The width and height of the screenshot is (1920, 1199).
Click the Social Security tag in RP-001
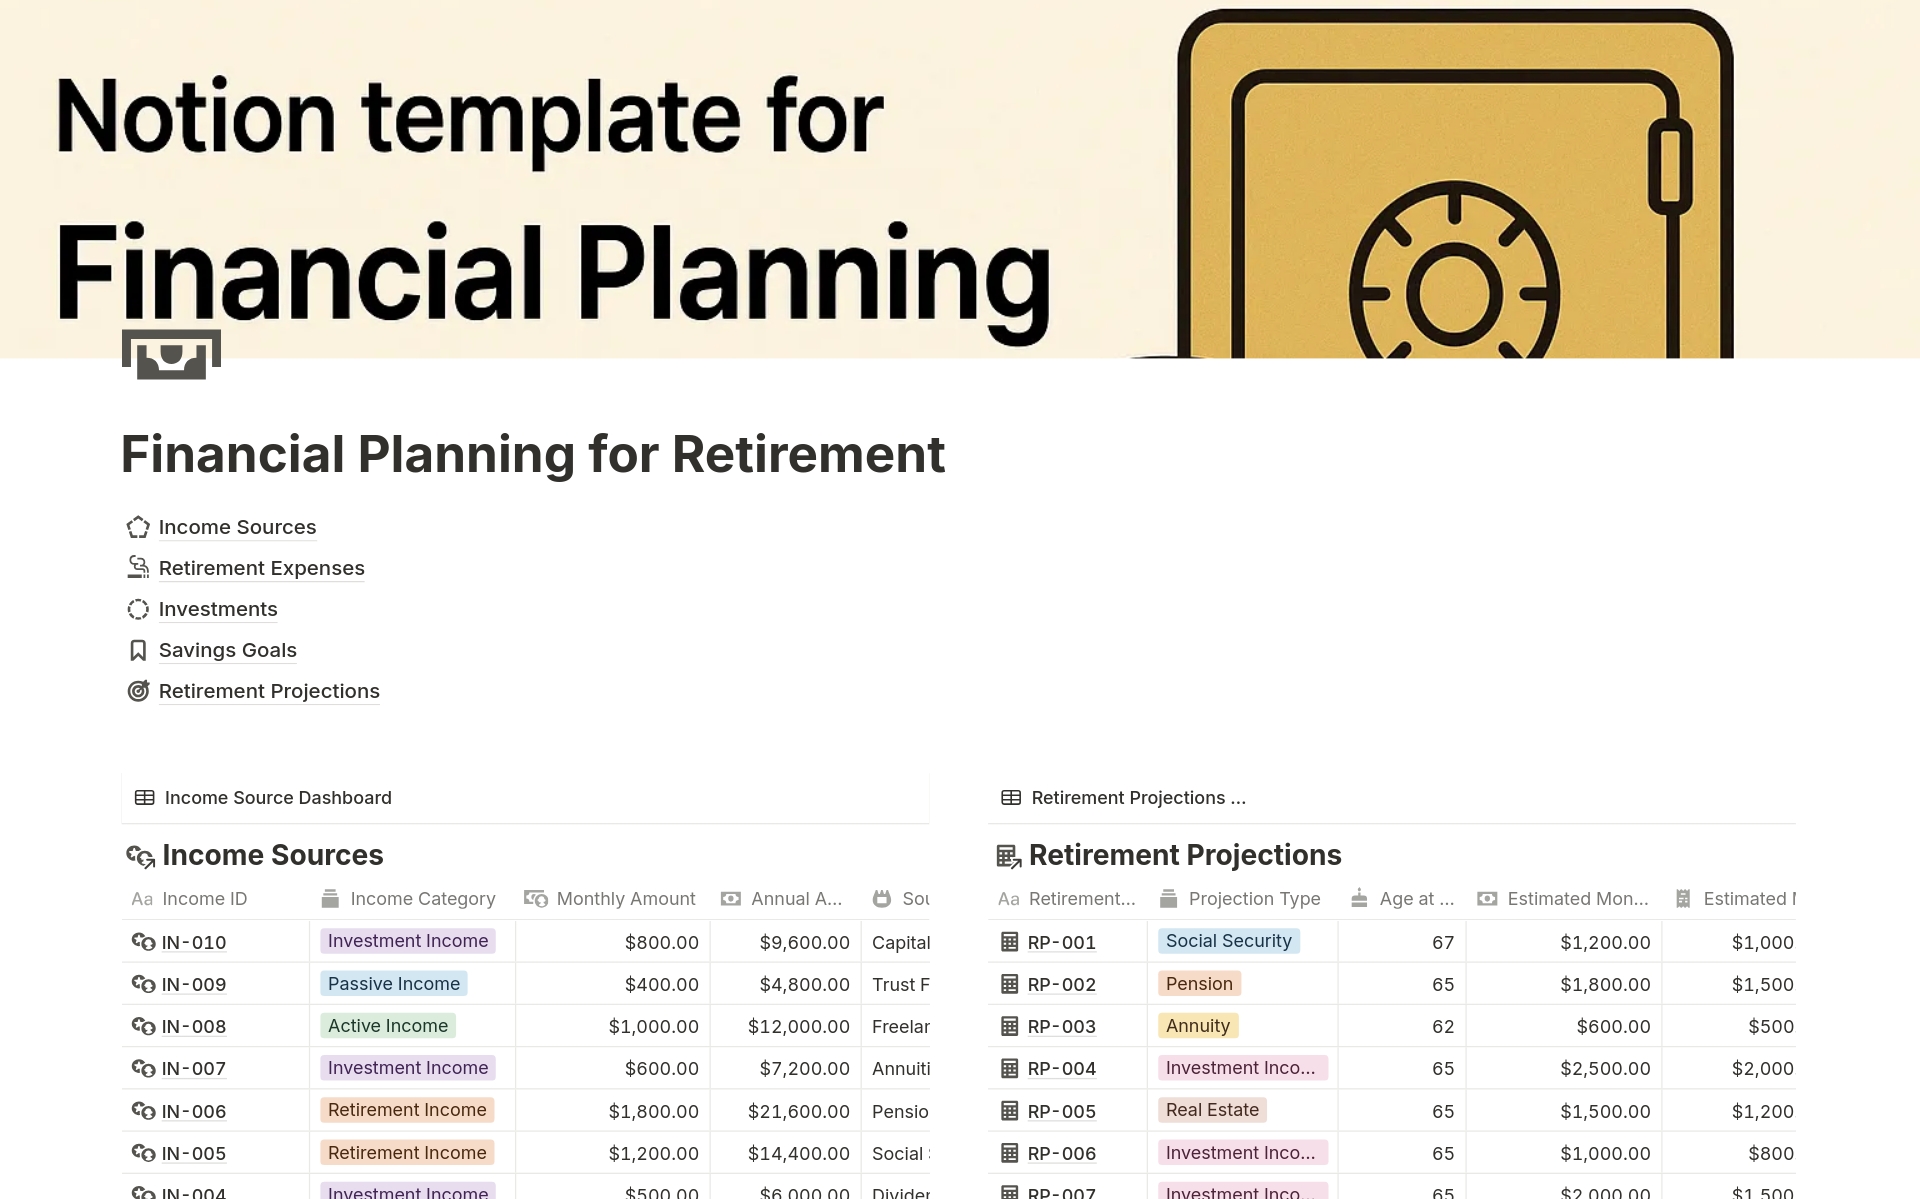tap(1228, 941)
